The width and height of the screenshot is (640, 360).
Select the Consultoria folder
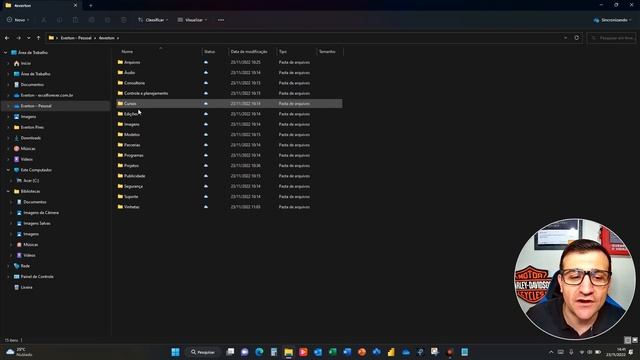point(134,83)
